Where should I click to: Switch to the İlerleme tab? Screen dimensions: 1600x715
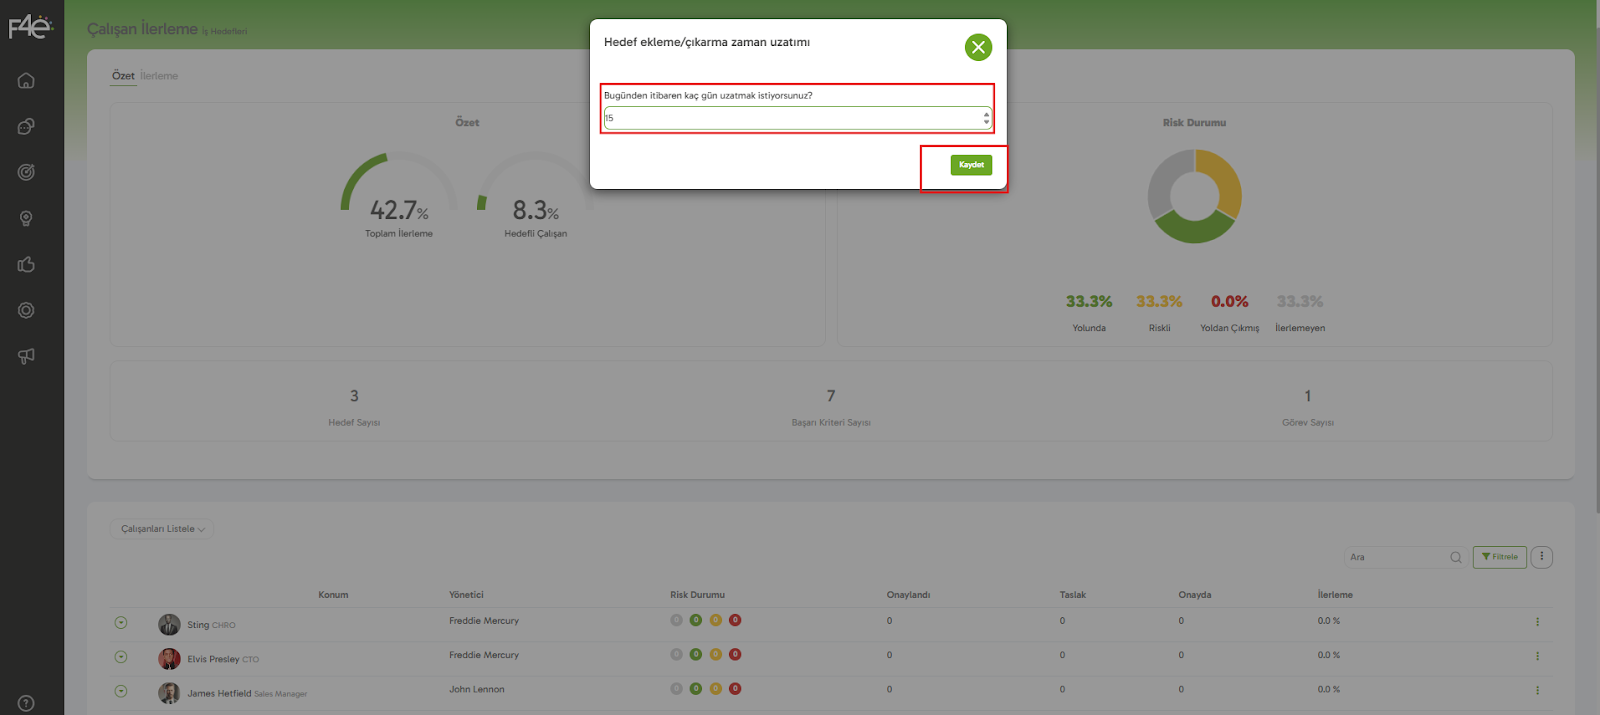pyautogui.click(x=159, y=76)
